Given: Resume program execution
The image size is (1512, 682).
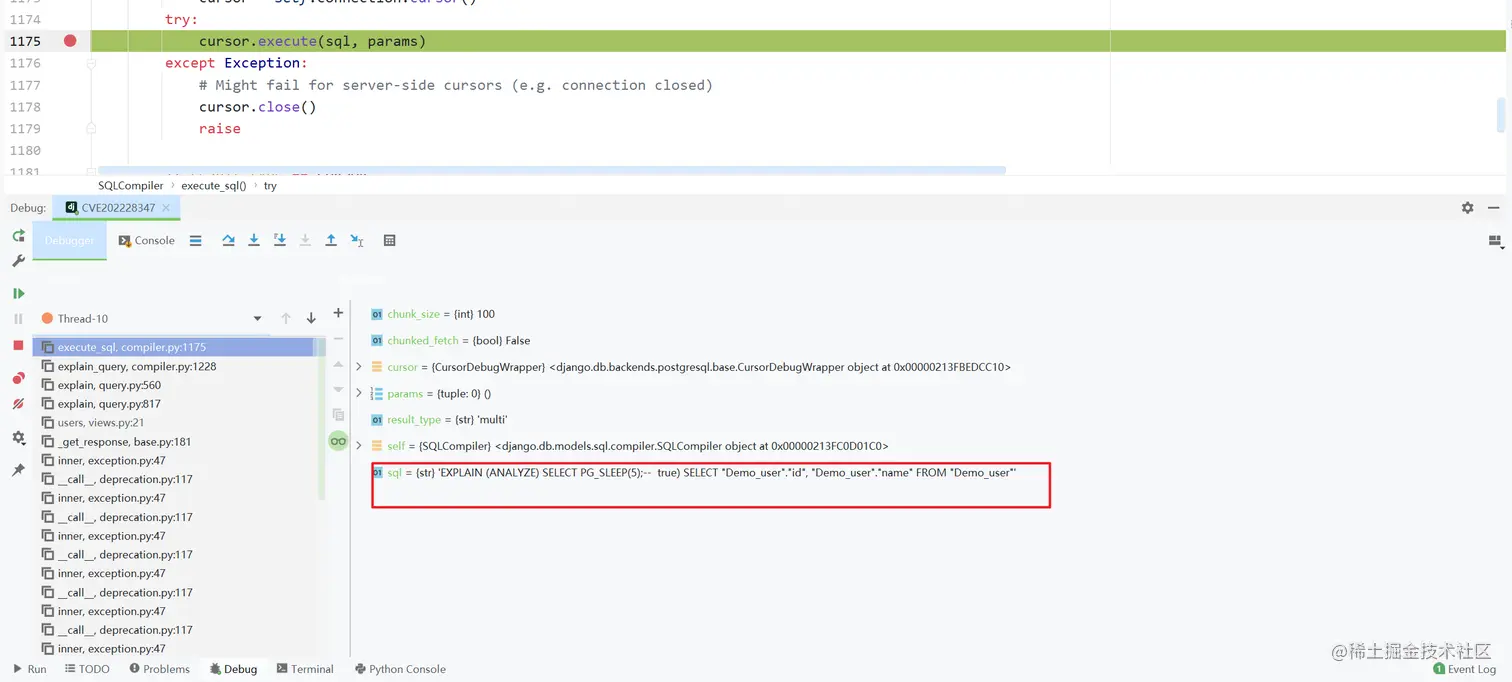Looking at the screenshot, I should (x=18, y=293).
